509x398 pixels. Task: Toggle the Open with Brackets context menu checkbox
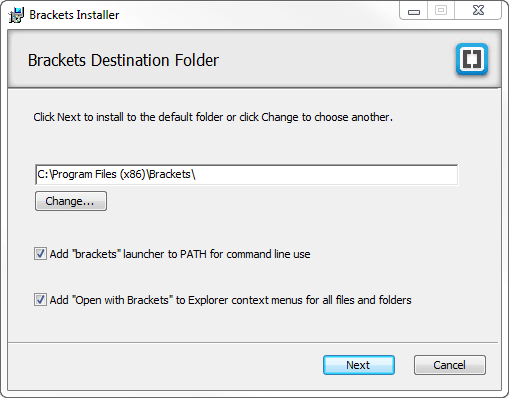(40, 300)
